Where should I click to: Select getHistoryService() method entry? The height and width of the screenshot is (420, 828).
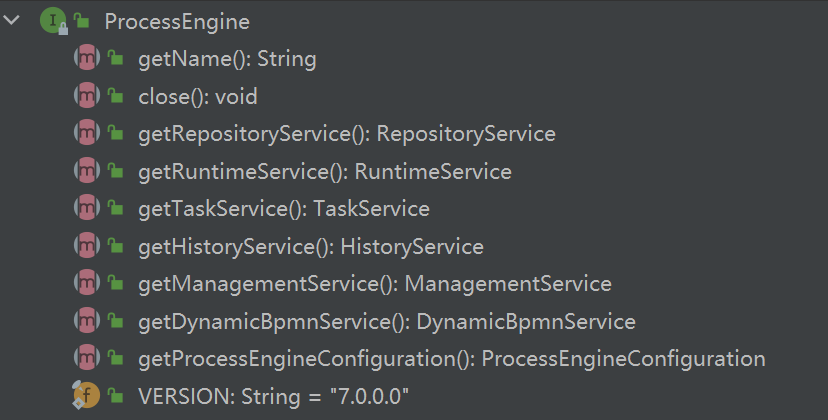311,247
